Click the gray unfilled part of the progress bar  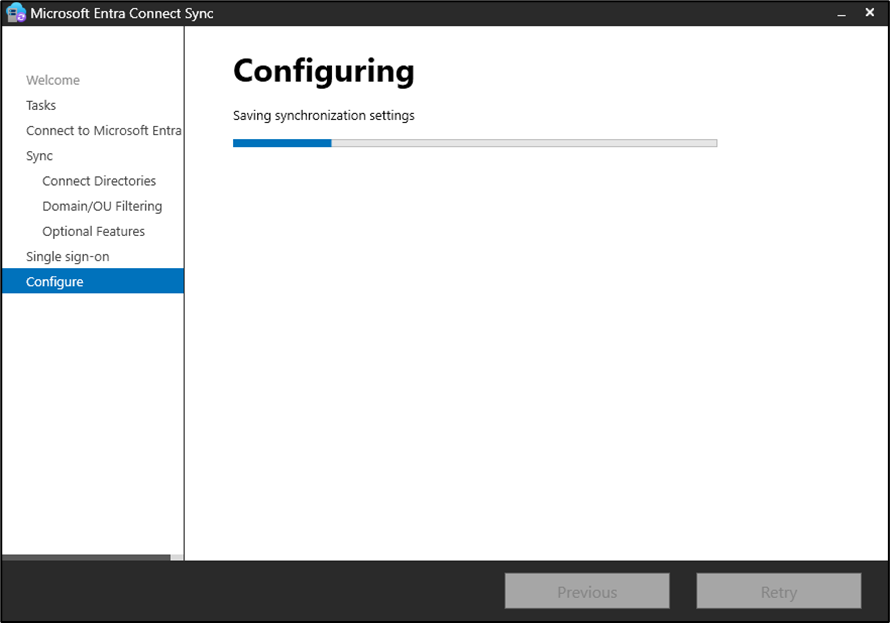point(524,143)
